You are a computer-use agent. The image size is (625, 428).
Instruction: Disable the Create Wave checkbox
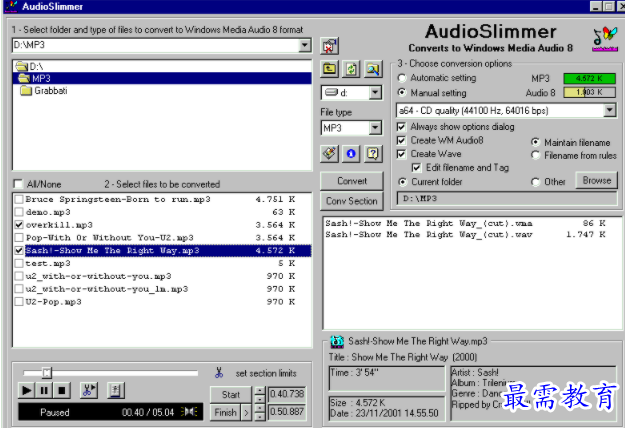pos(402,154)
